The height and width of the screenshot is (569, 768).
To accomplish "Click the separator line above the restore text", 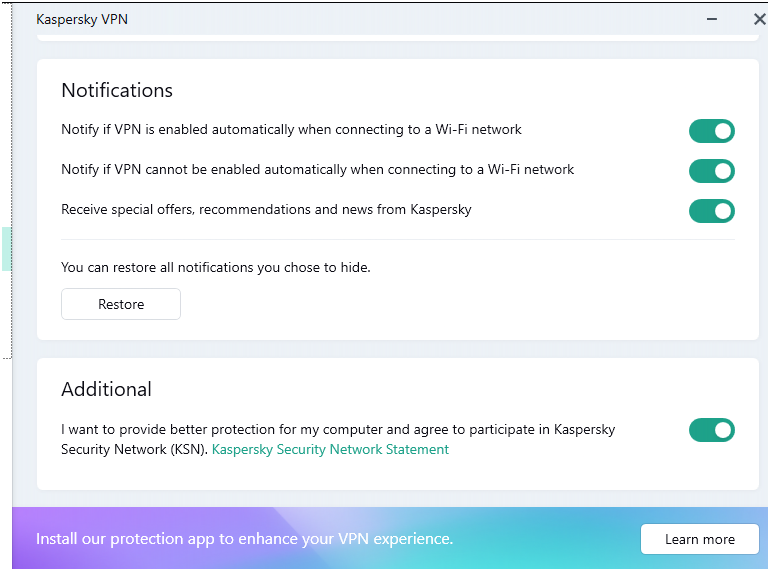I will [397, 240].
